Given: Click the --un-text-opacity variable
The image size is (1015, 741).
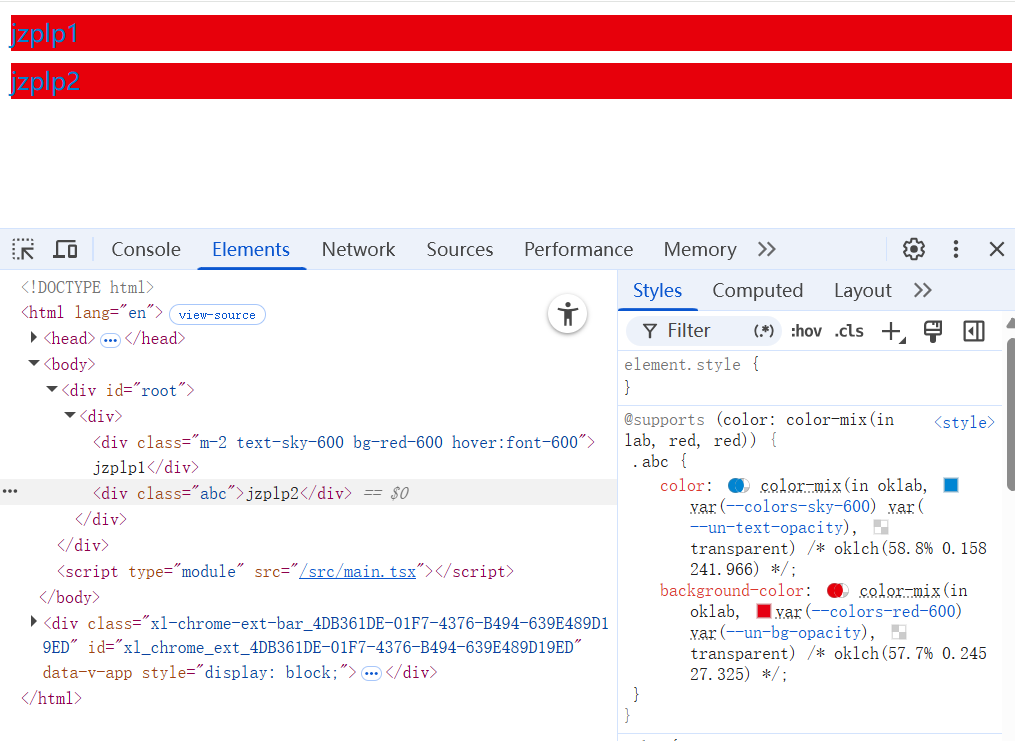Looking at the screenshot, I should click(x=767, y=527).
